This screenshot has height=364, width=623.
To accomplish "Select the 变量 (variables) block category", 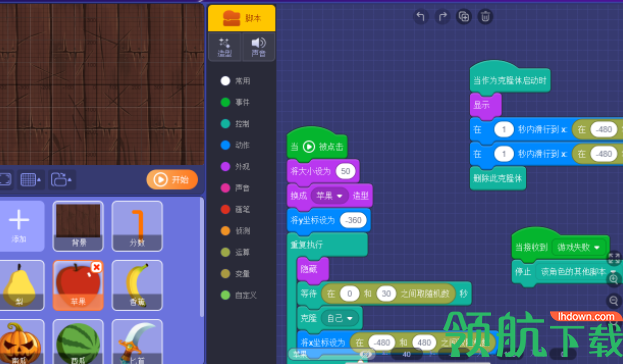I will click(x=236, y=274).
